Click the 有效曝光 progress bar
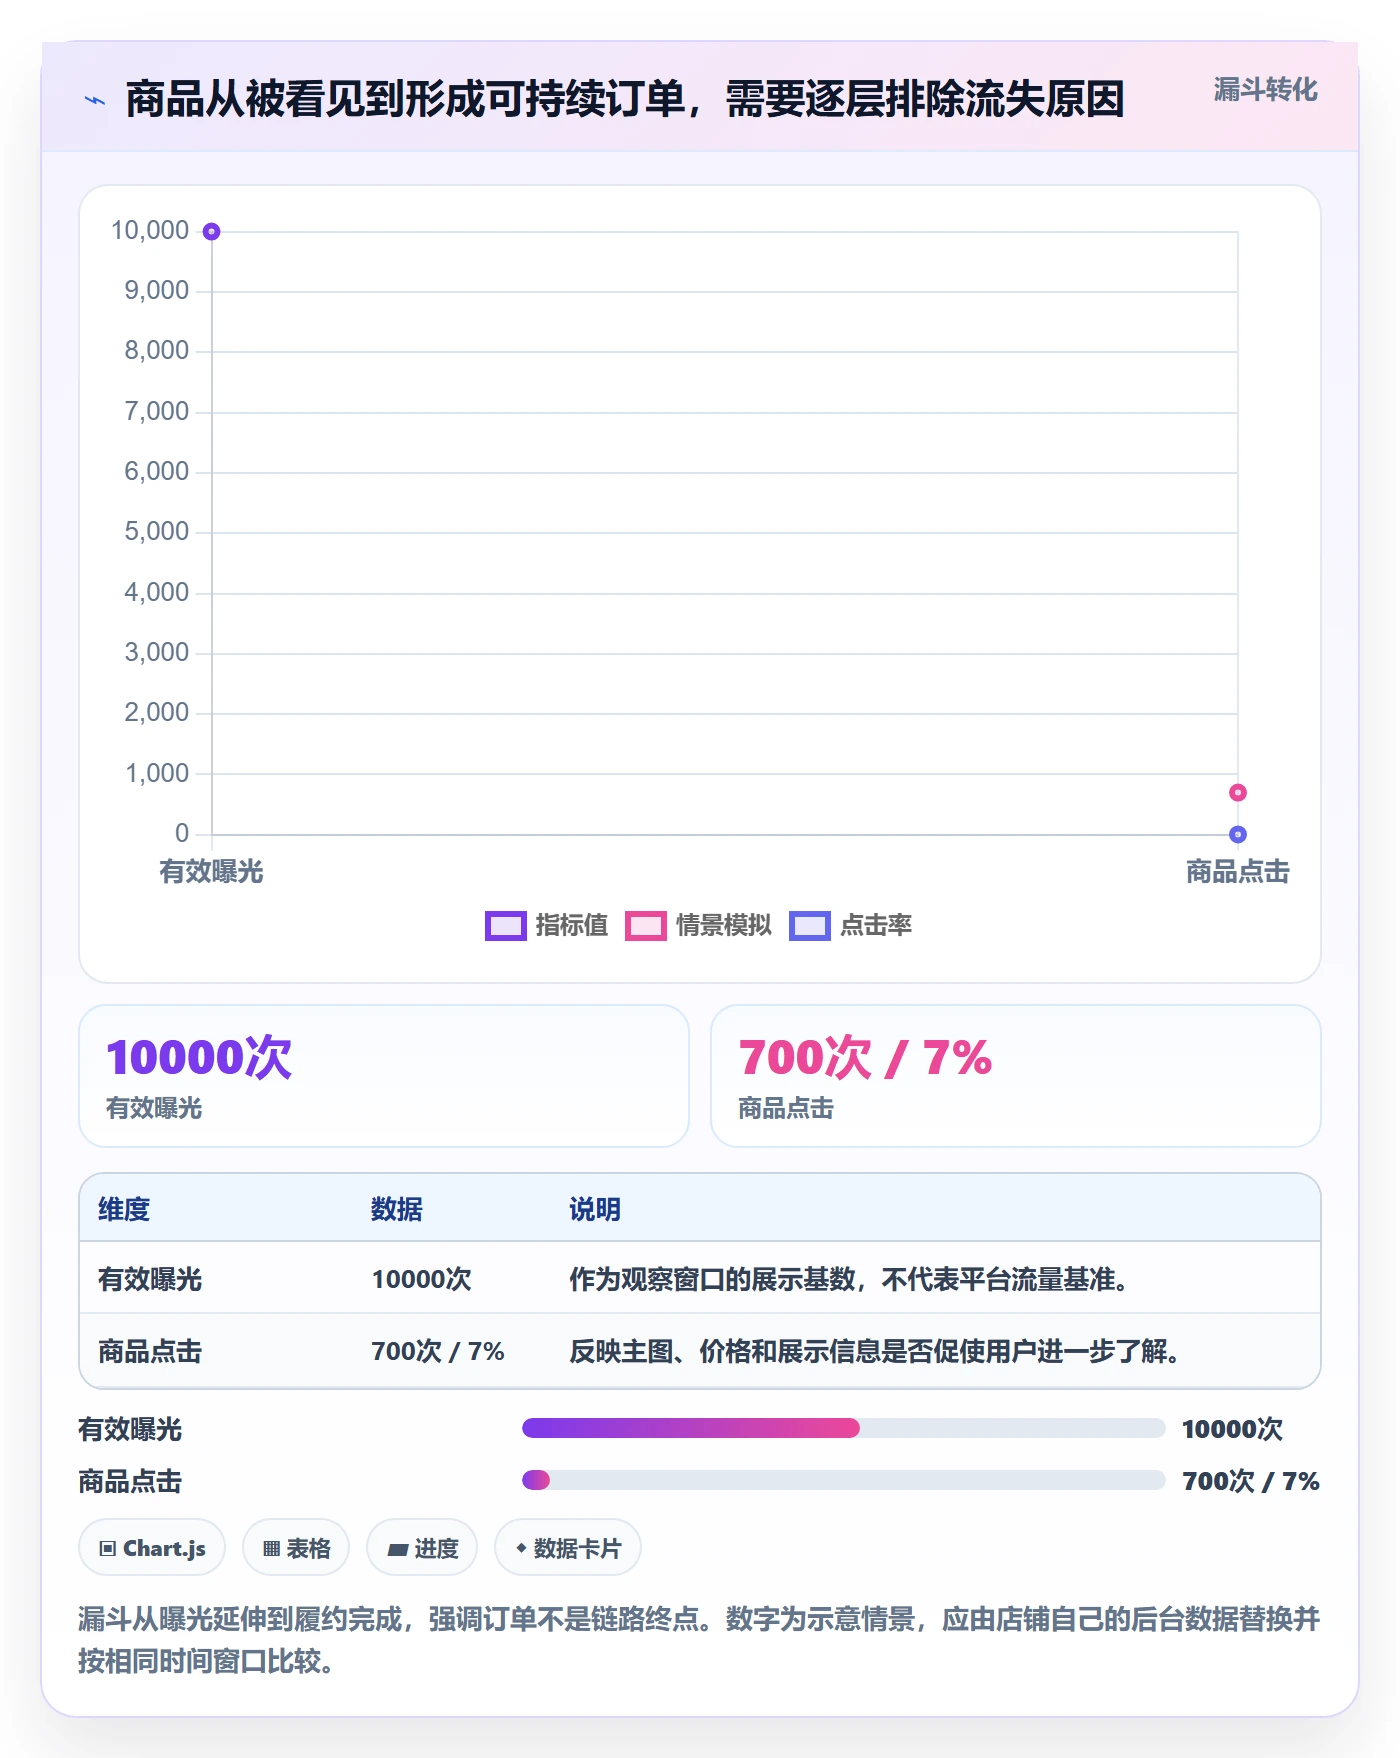 tap(843, 1428)
